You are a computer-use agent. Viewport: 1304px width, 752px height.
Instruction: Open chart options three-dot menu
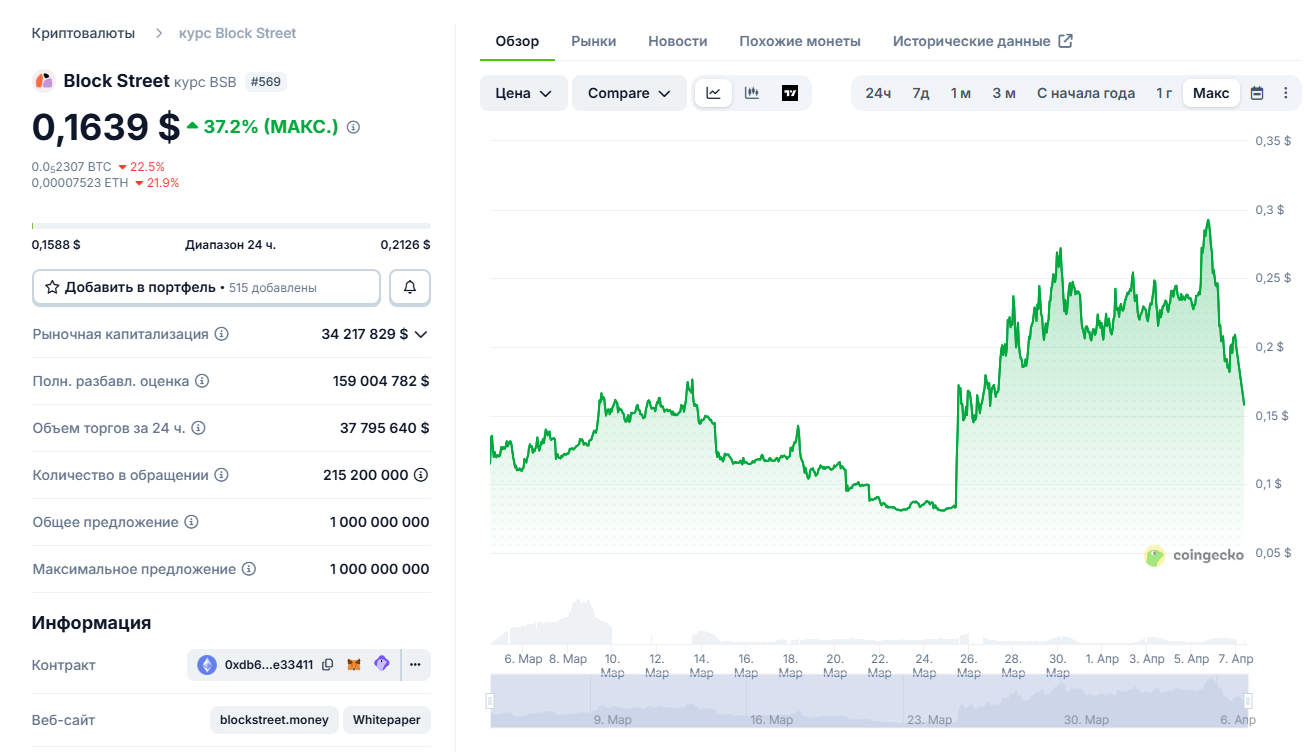(1285, 93)
